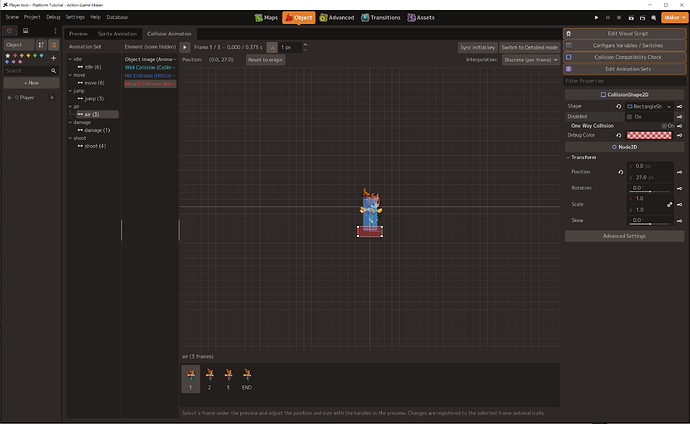This screenshot has height=424, width=690.
Task: Open the Maker dropdown button
Action: (674, 18)
